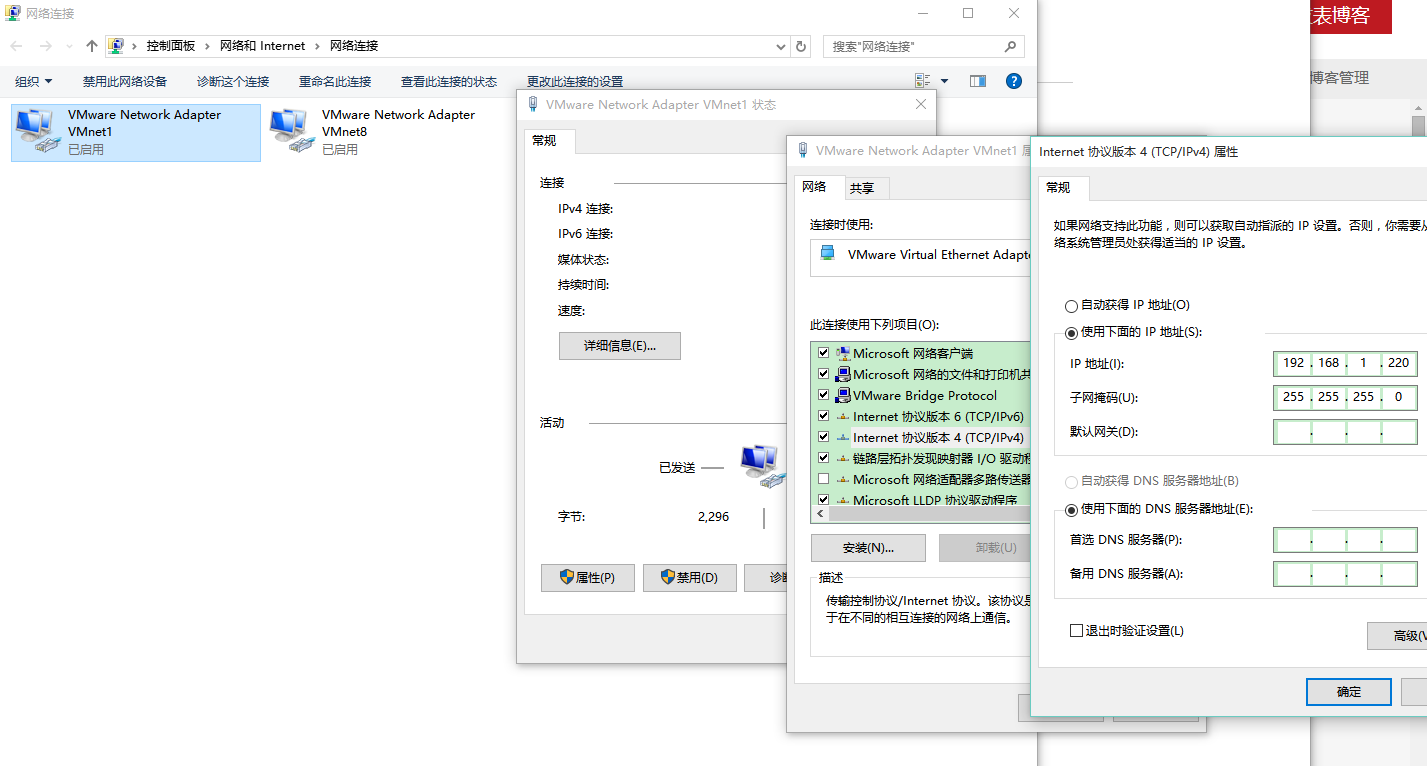1427x766 pixels.
Task: Click 更改此连接的设置 in the toolbar
Action: tap(575, 81)
